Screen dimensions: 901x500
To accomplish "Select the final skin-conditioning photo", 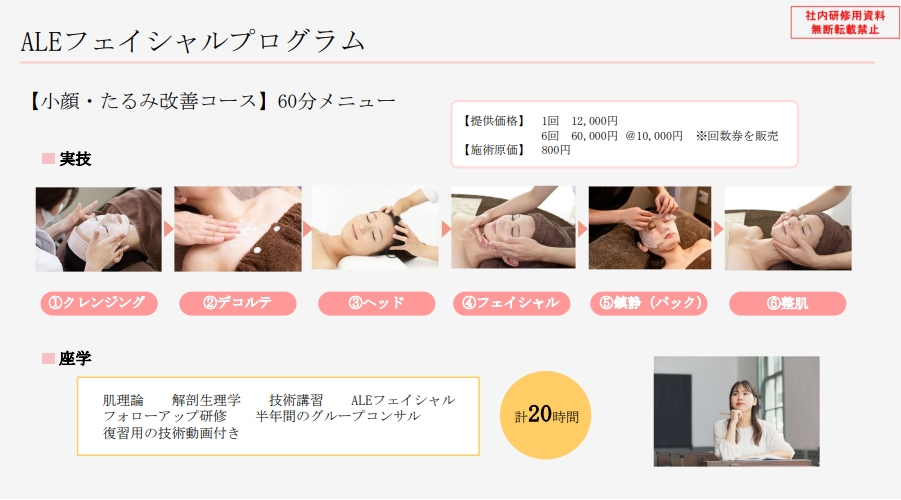I will [788, 228].
